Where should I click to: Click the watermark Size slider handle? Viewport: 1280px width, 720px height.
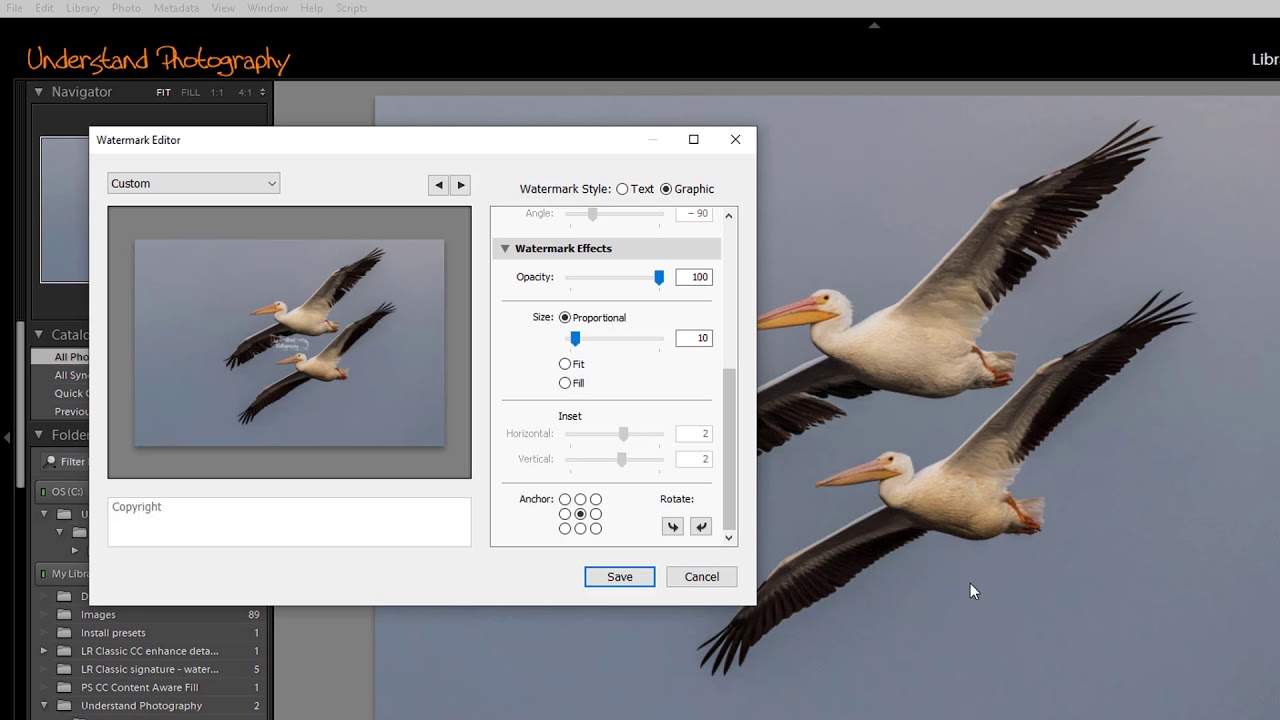[x=575, y=339]
